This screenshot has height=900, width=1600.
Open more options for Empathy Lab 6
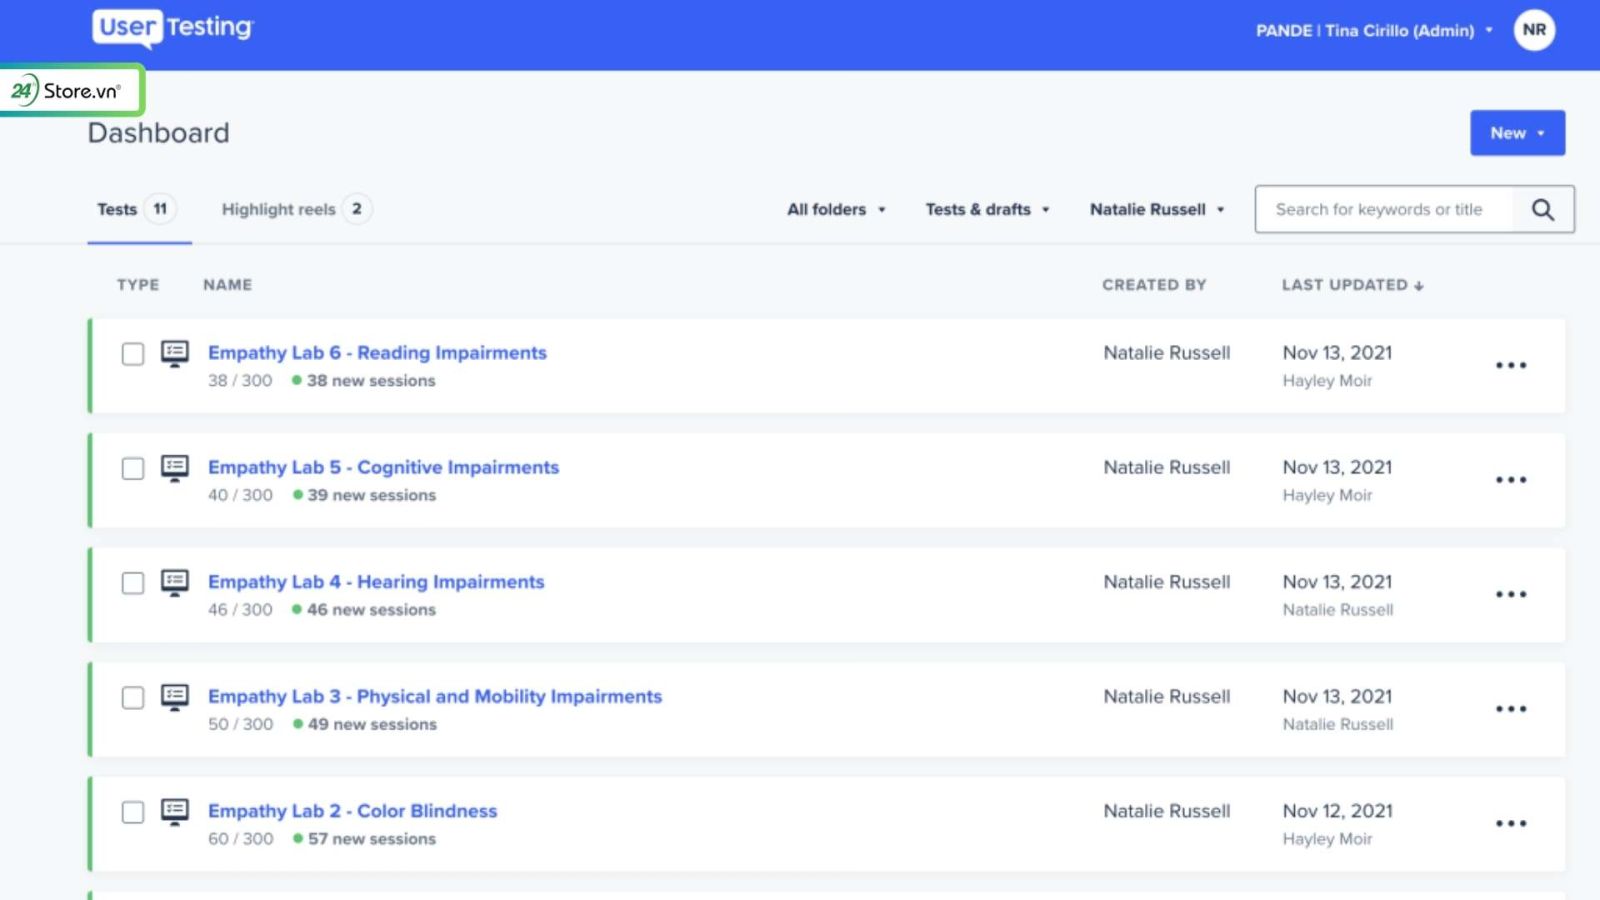coord(1511,365)
